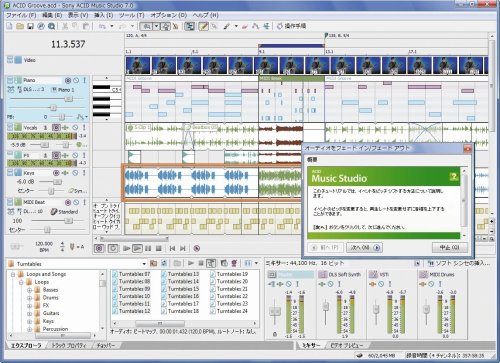The height and width of the screenshot is (363, 500).
Task: Mute the Keys track
Action: point(76,173)
